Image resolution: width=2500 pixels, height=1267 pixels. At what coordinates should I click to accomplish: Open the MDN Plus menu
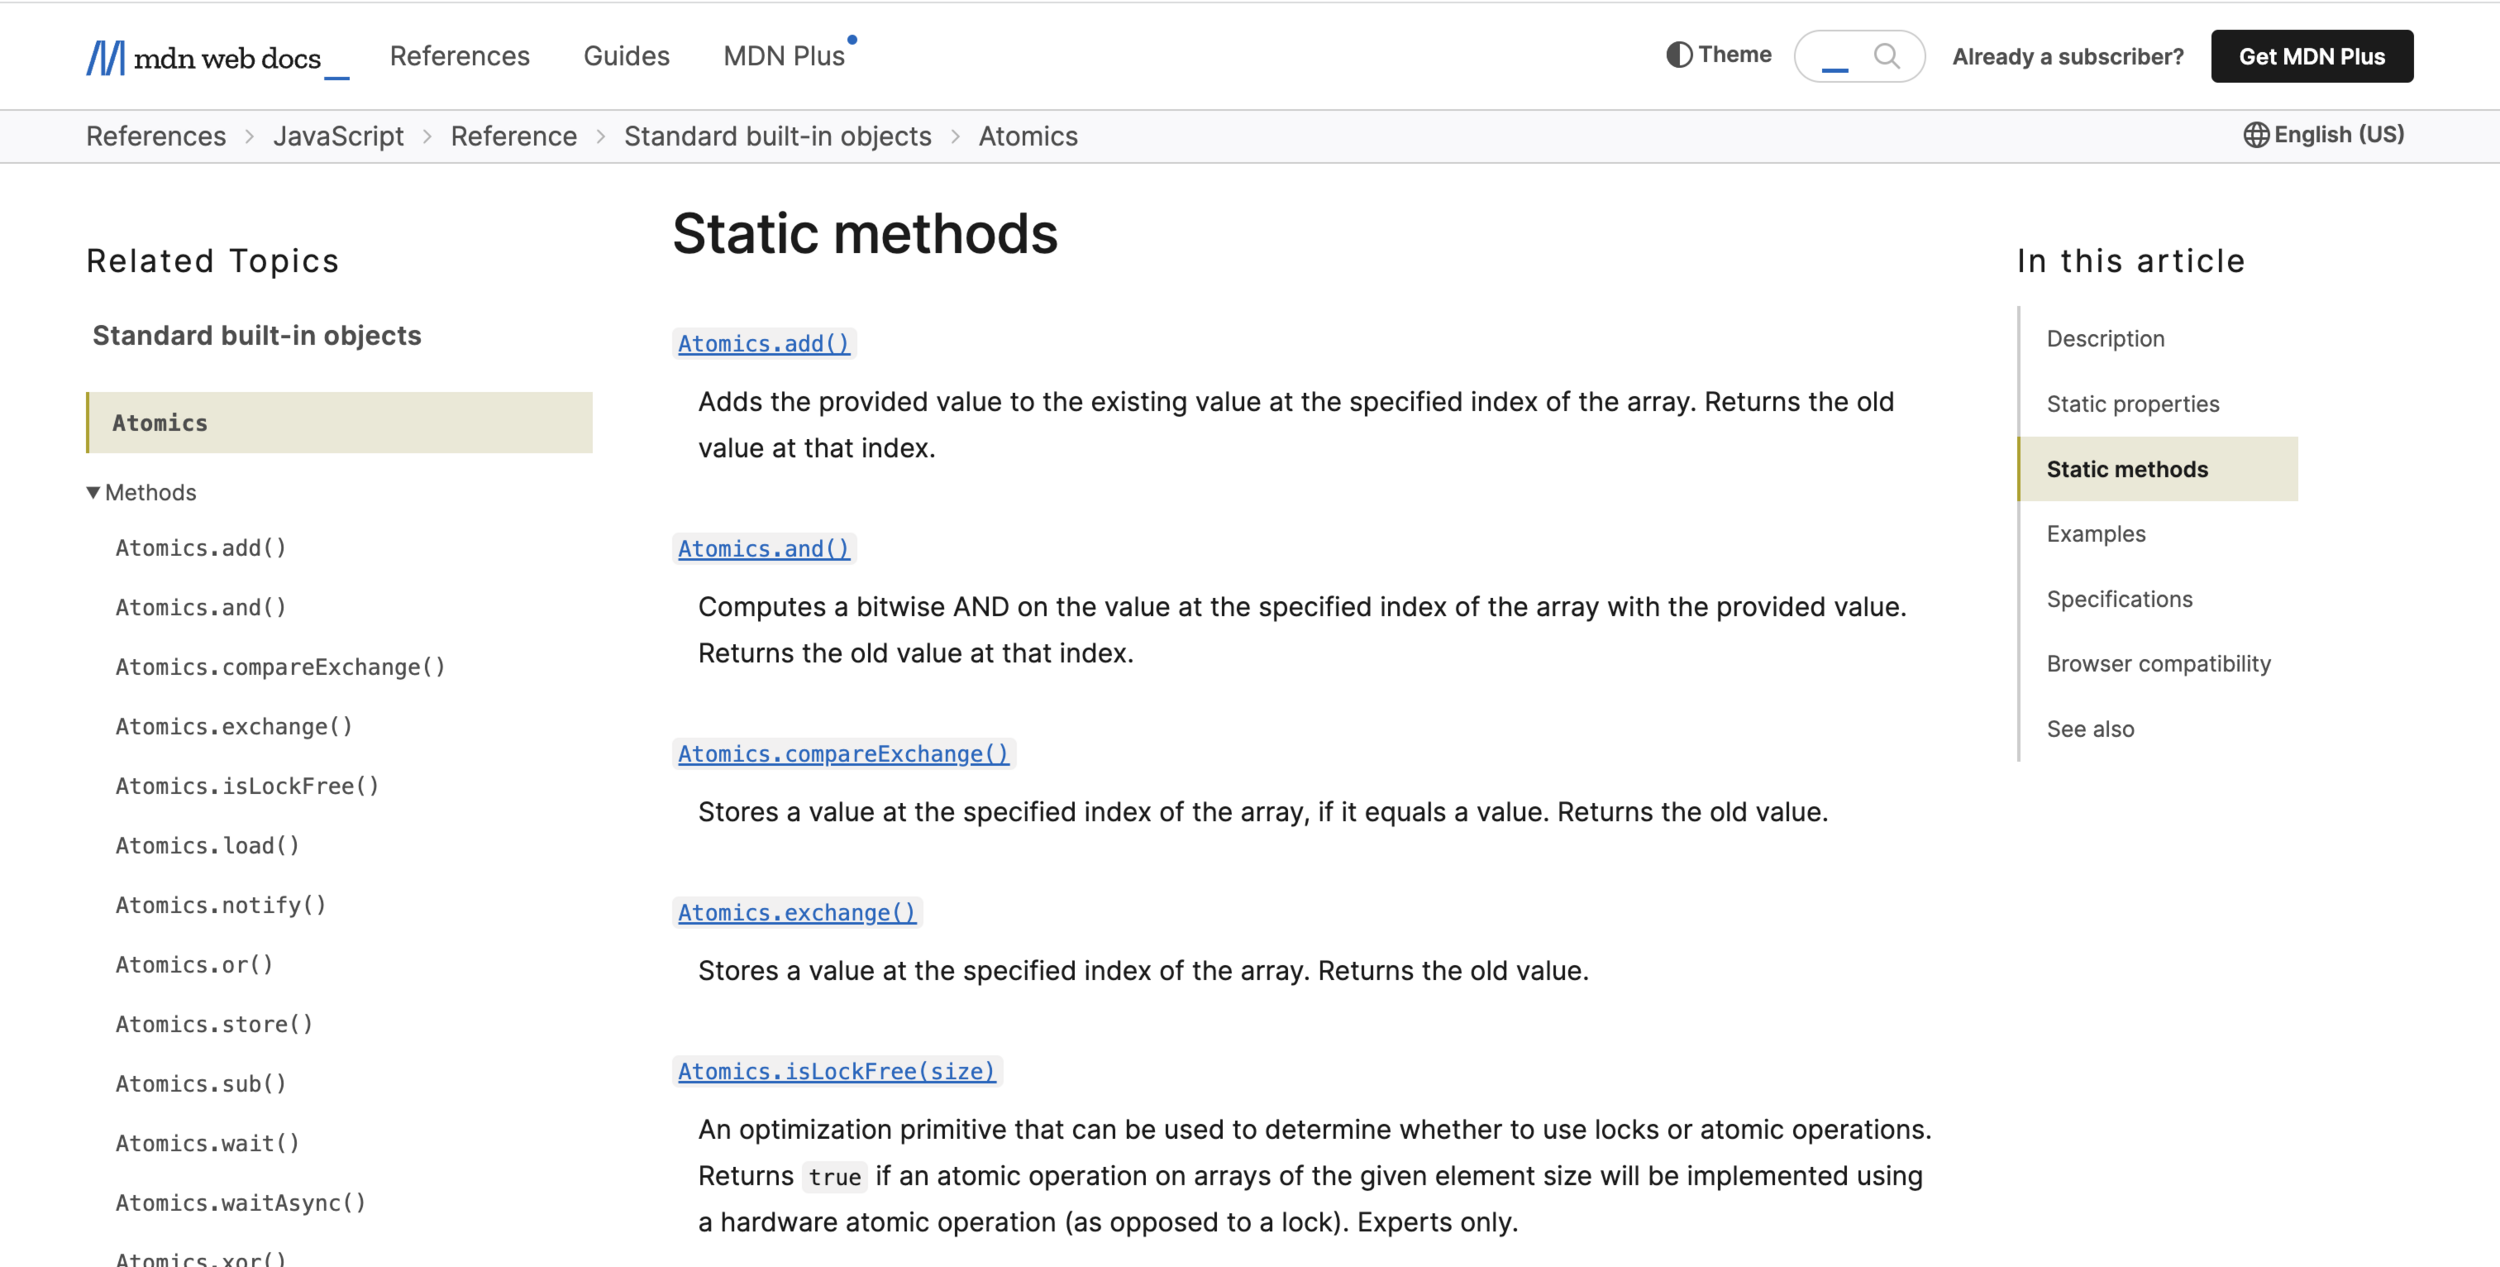pyautogui.click(x=784, y=56)
